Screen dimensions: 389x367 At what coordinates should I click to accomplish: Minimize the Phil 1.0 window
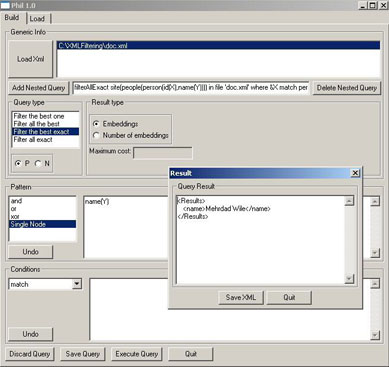(363, 5)
